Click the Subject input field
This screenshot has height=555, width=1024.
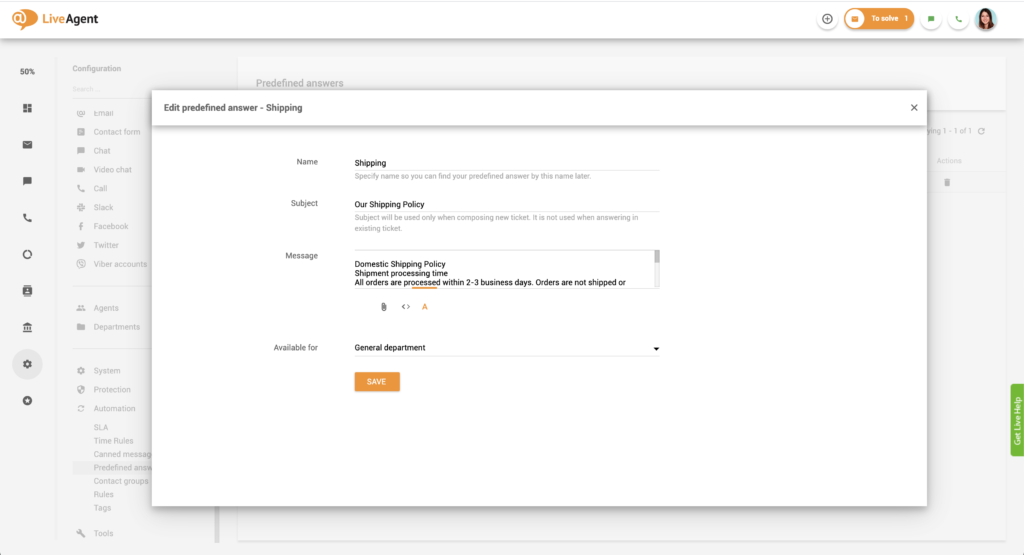pyautogui.click(x=506, y=204)
